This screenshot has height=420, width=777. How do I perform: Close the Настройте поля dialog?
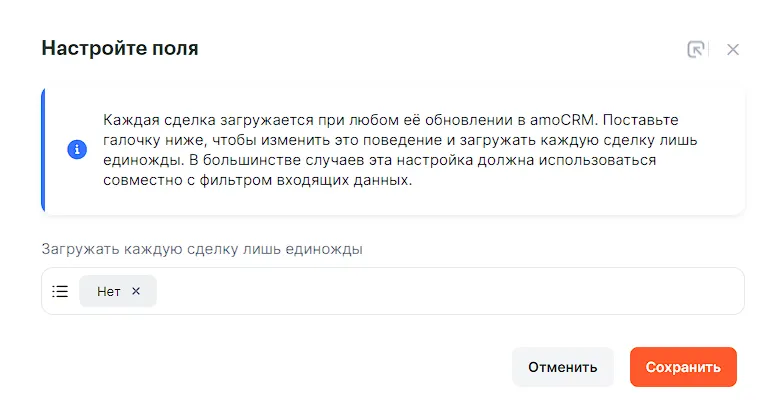click(733, 49)
